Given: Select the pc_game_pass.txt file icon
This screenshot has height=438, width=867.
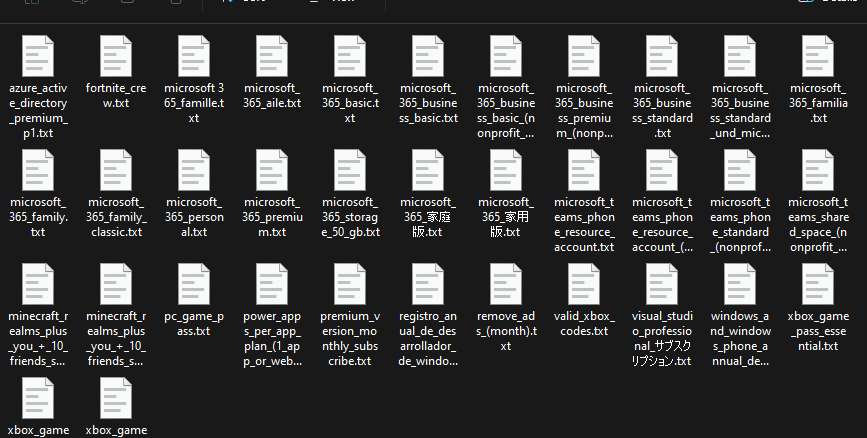Looking at the screenshot, I should coord(194,284).
